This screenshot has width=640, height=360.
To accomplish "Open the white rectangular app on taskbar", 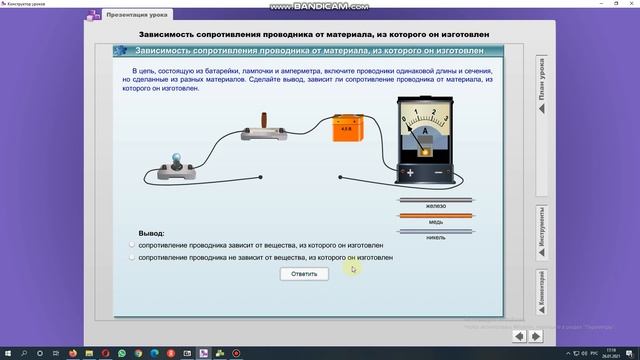I will (x=187, y=353).
